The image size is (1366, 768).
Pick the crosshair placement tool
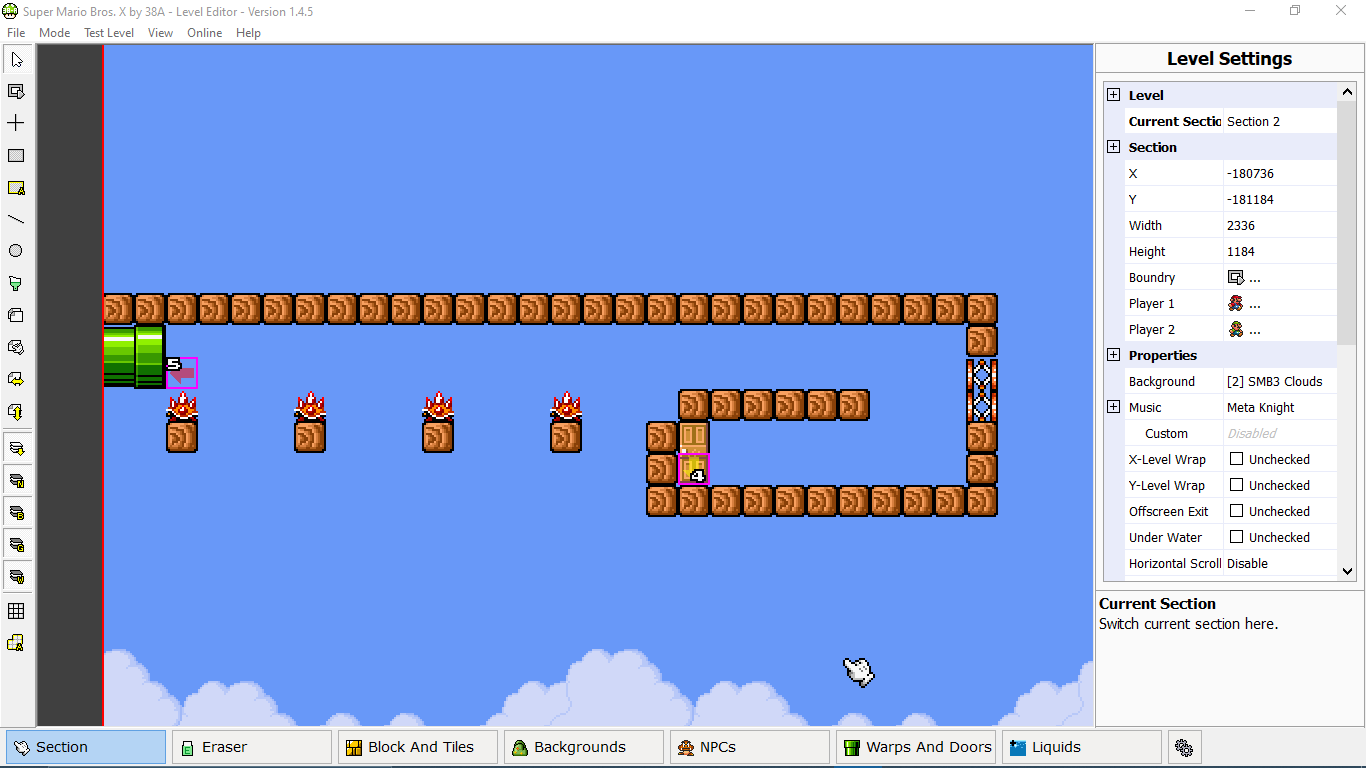[x=16, y=124]
